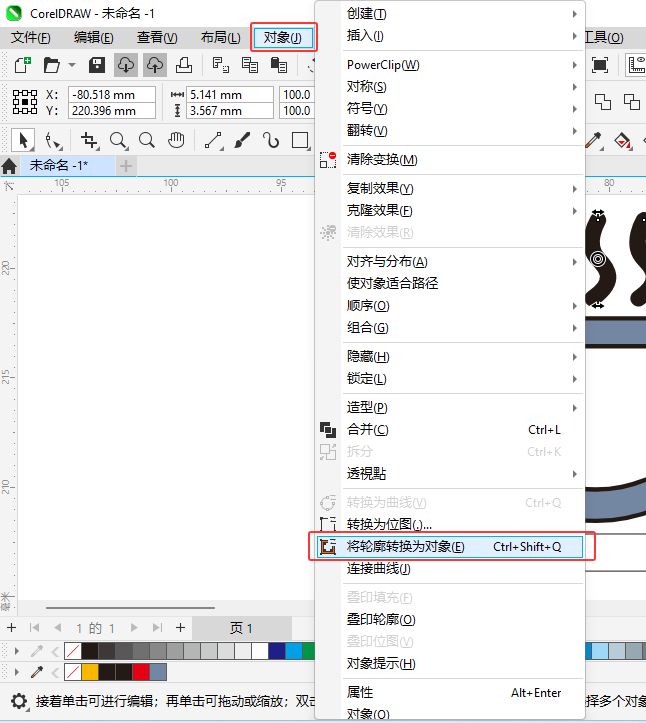Open the 编辑(E) menu
Viewport: 646px width, 723px height.
click(x=94, y=37)
